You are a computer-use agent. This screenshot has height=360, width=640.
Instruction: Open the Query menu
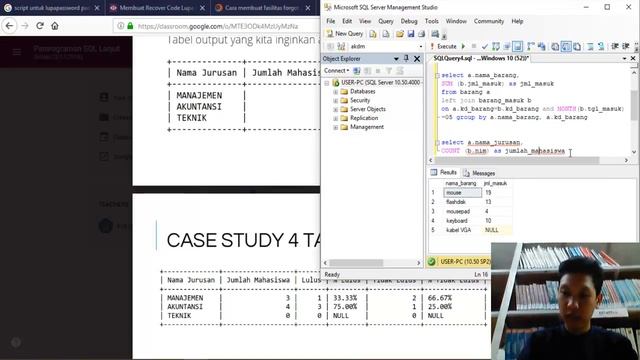(386, 21)
